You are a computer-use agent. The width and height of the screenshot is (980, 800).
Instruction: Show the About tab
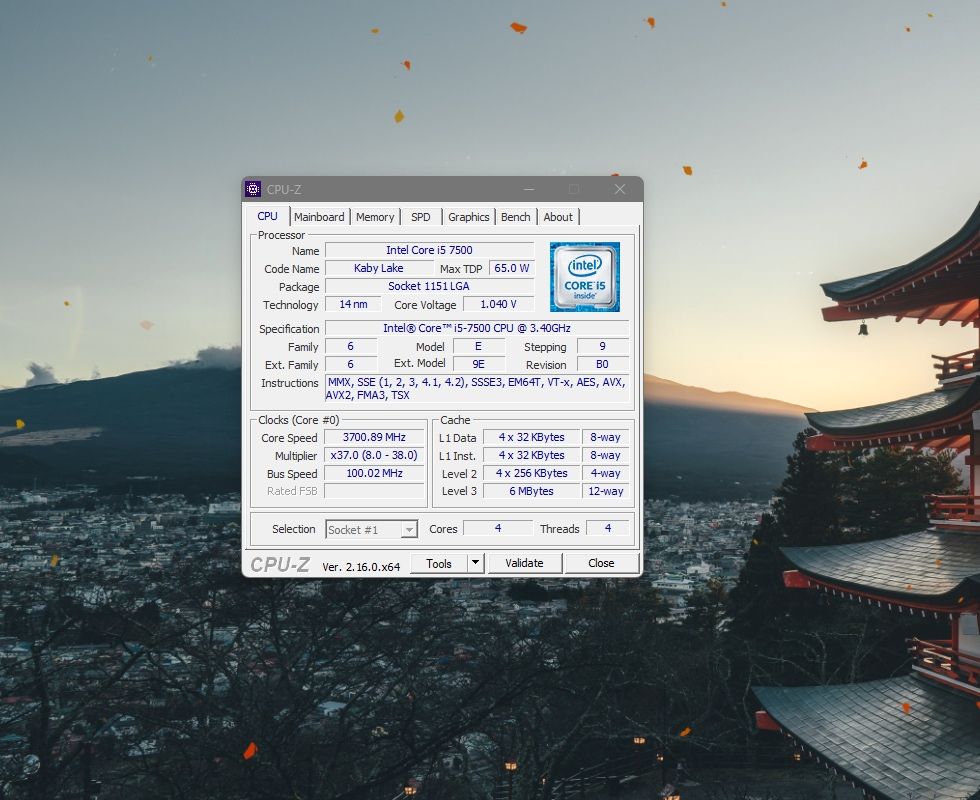pyautogui.click(x=558, y=217)
